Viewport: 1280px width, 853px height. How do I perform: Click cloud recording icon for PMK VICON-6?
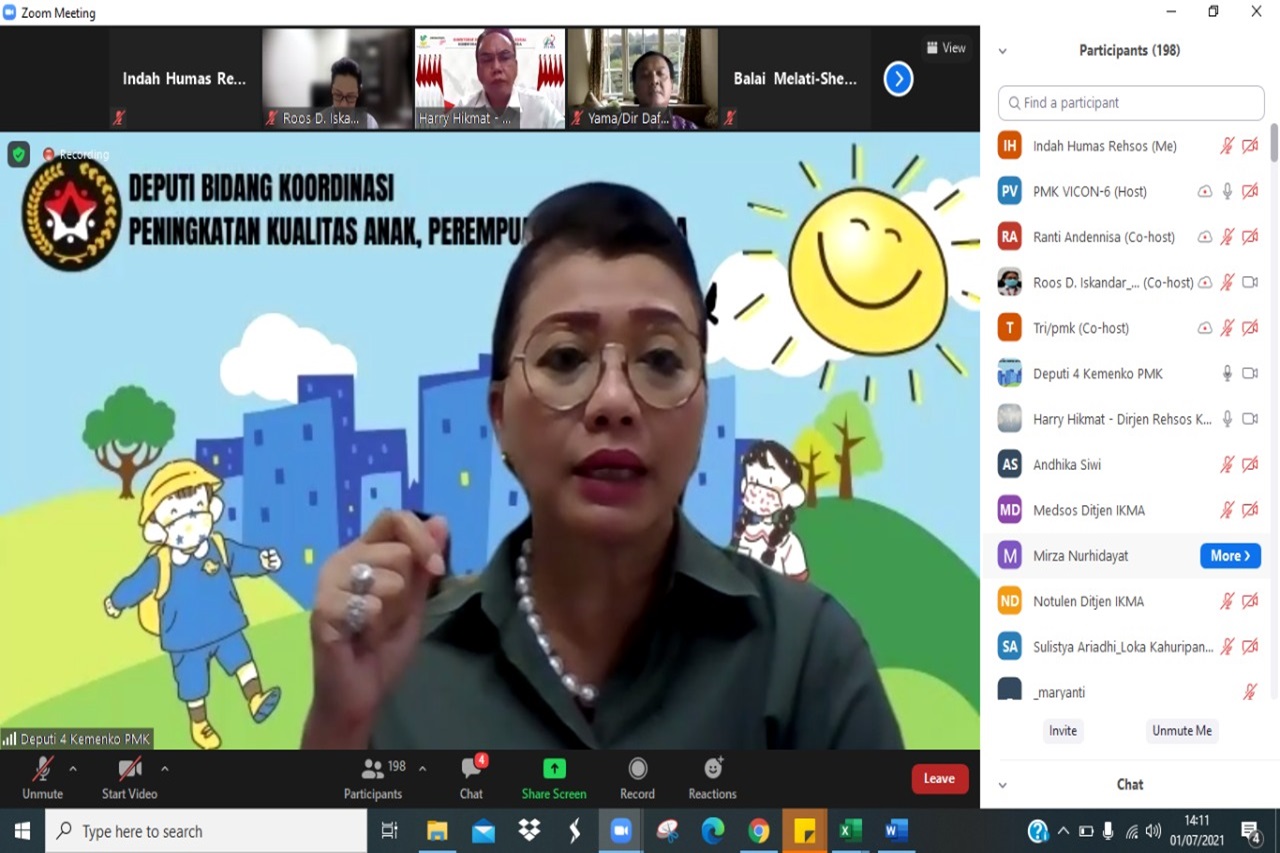tap(1205, 192)
